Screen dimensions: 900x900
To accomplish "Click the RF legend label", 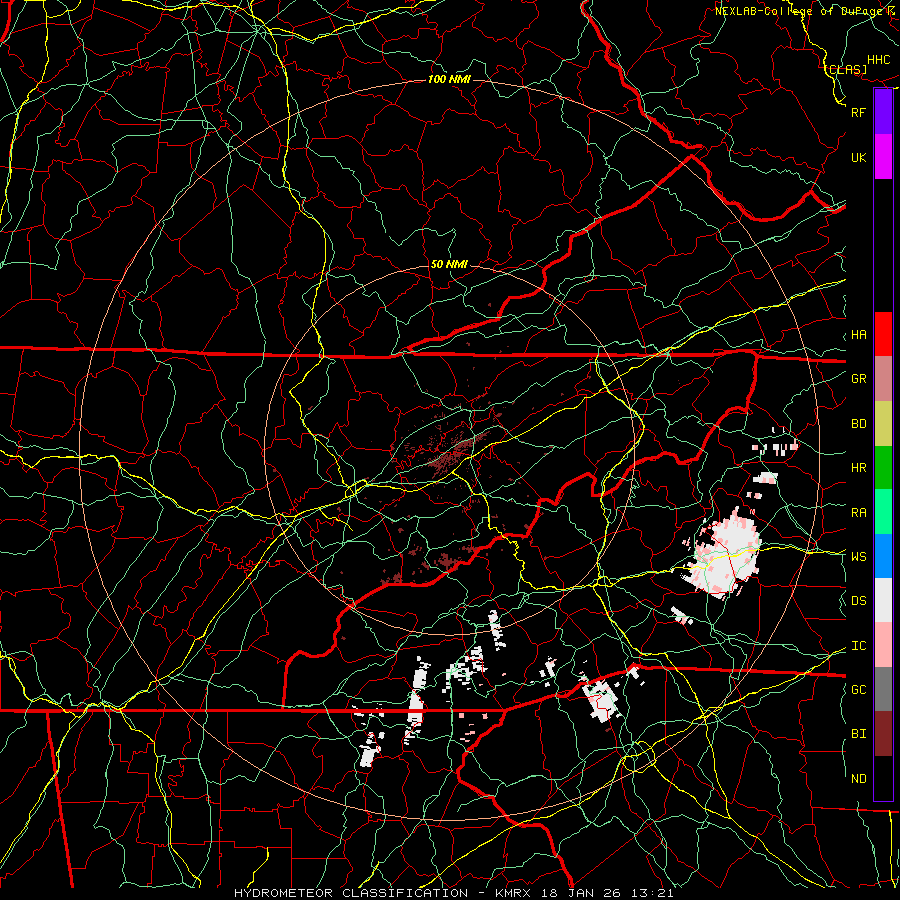I will coord(858,112).
